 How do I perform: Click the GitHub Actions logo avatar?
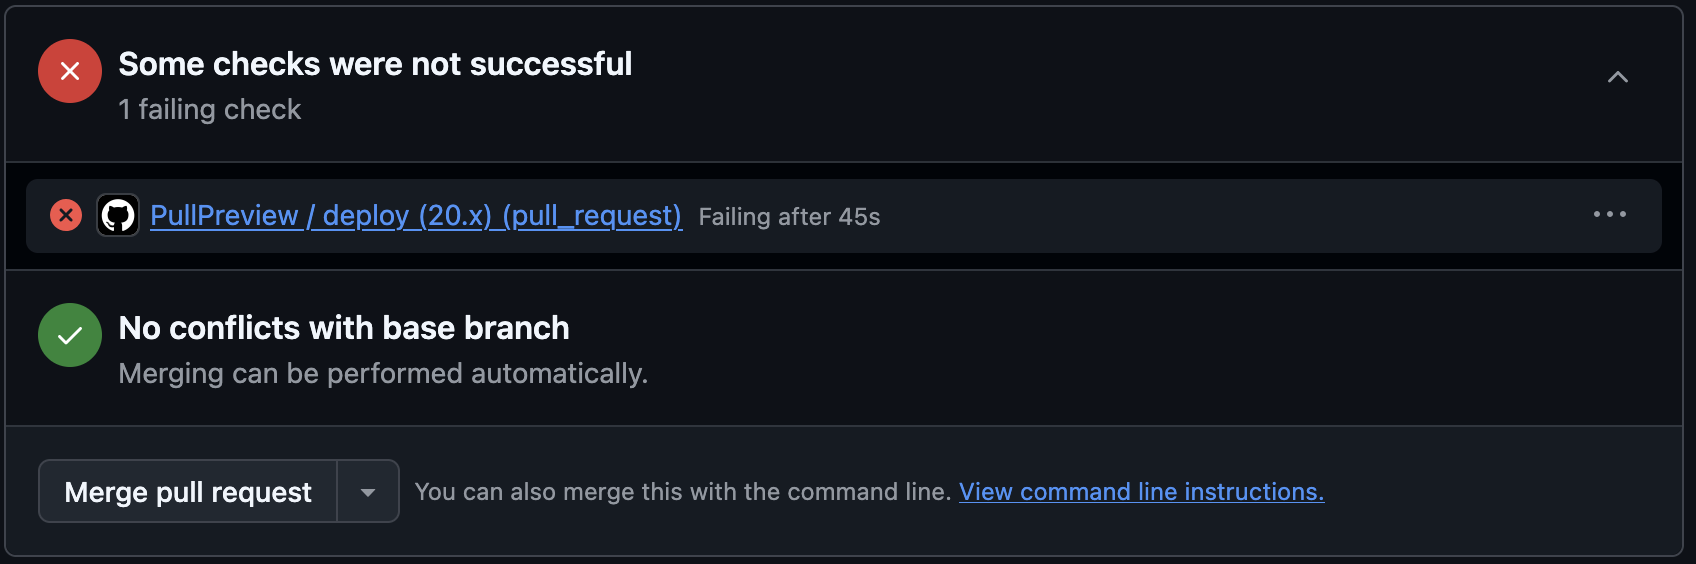(x=118, y=215)
